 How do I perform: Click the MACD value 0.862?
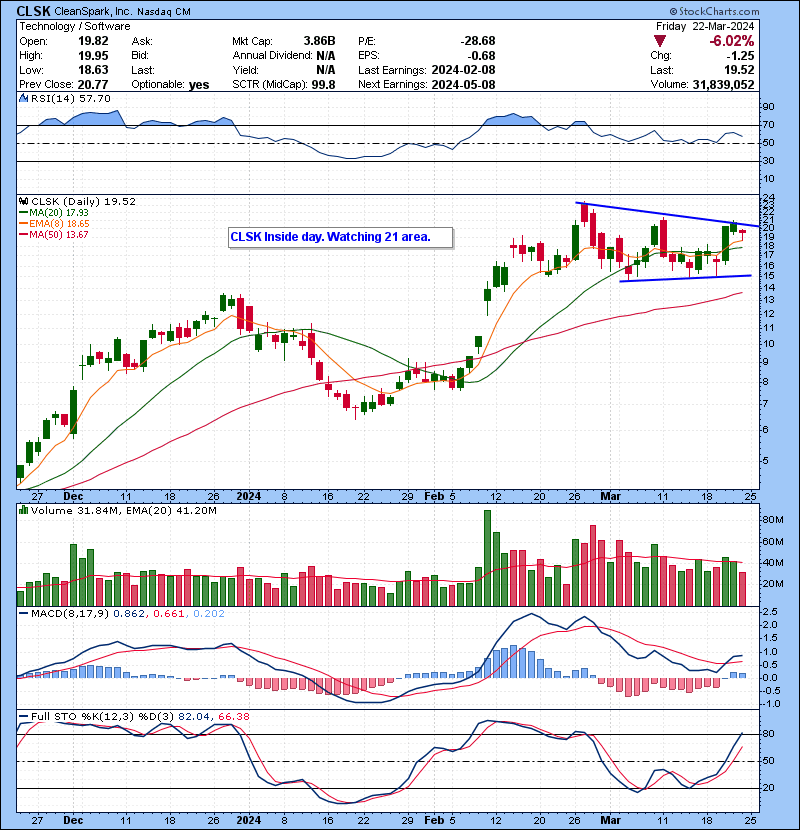tap(129, 614)
